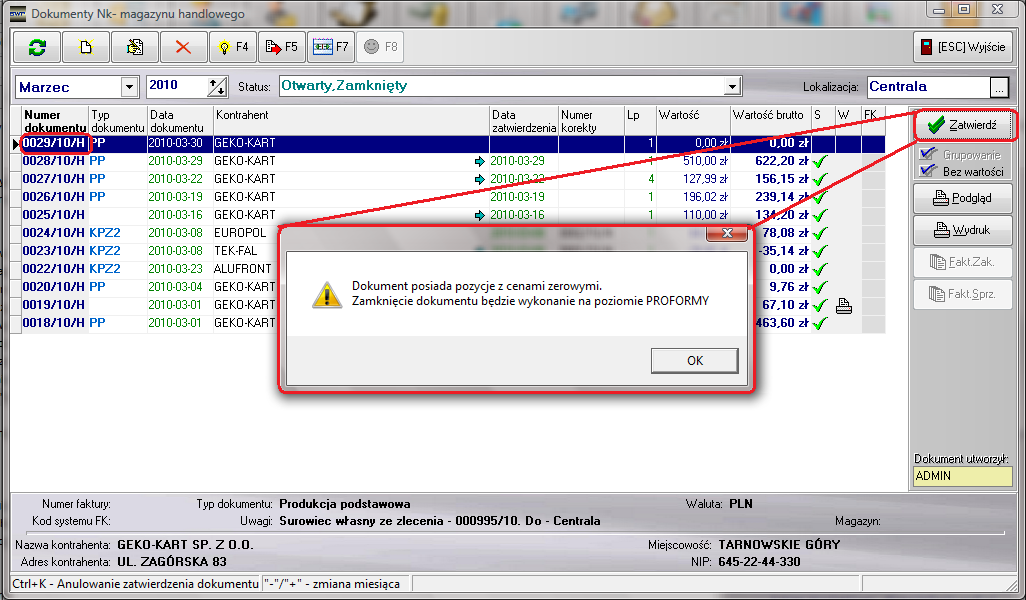Click the year 2010 spinner arrows
The height and width of the screenshot is (600, 1026).
pyautogui.click(x=217, y=87)
